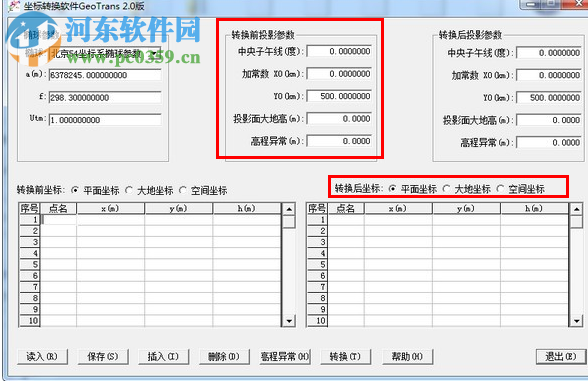588x381 pixels.
Task: Select row header 5 in left table
Action: [x=30, y=265]
